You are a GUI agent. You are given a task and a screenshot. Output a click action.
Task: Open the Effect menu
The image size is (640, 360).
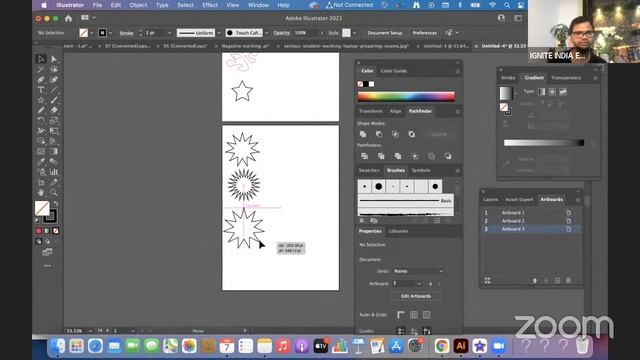coord(210,5)
